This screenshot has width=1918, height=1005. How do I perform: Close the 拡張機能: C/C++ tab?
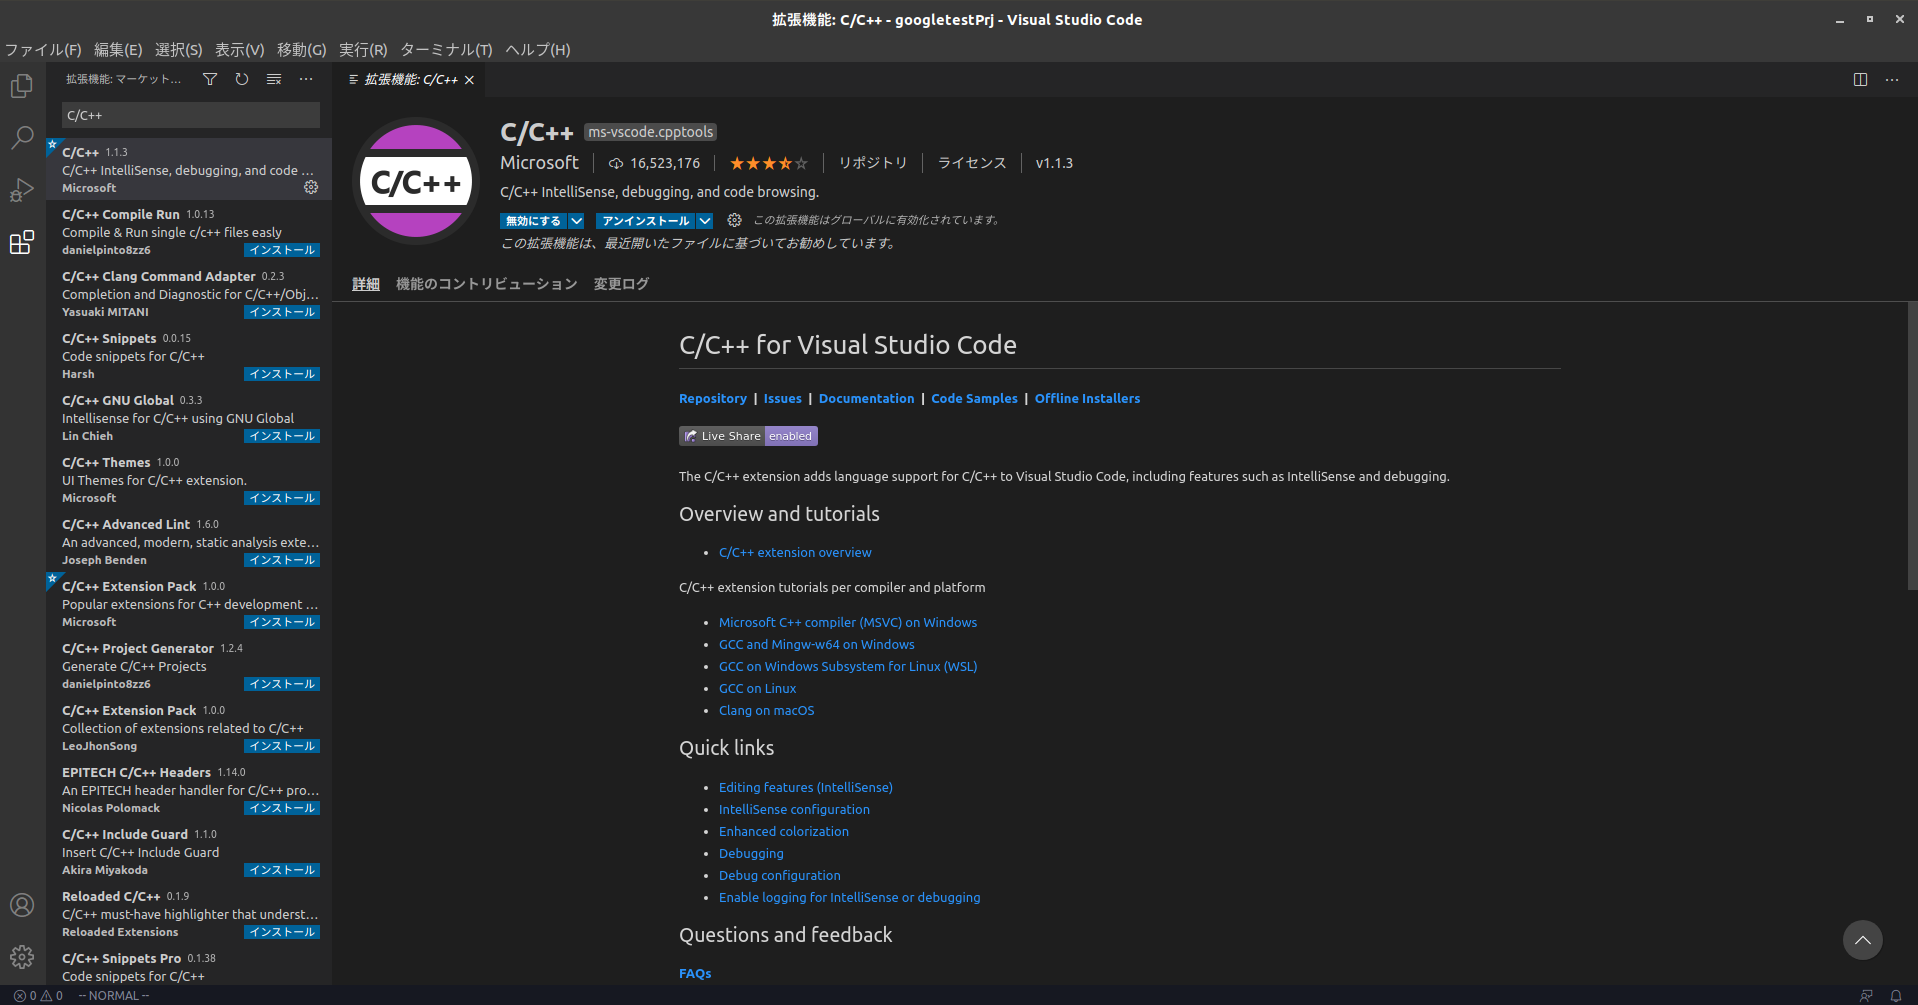click(x=469, y=80)
